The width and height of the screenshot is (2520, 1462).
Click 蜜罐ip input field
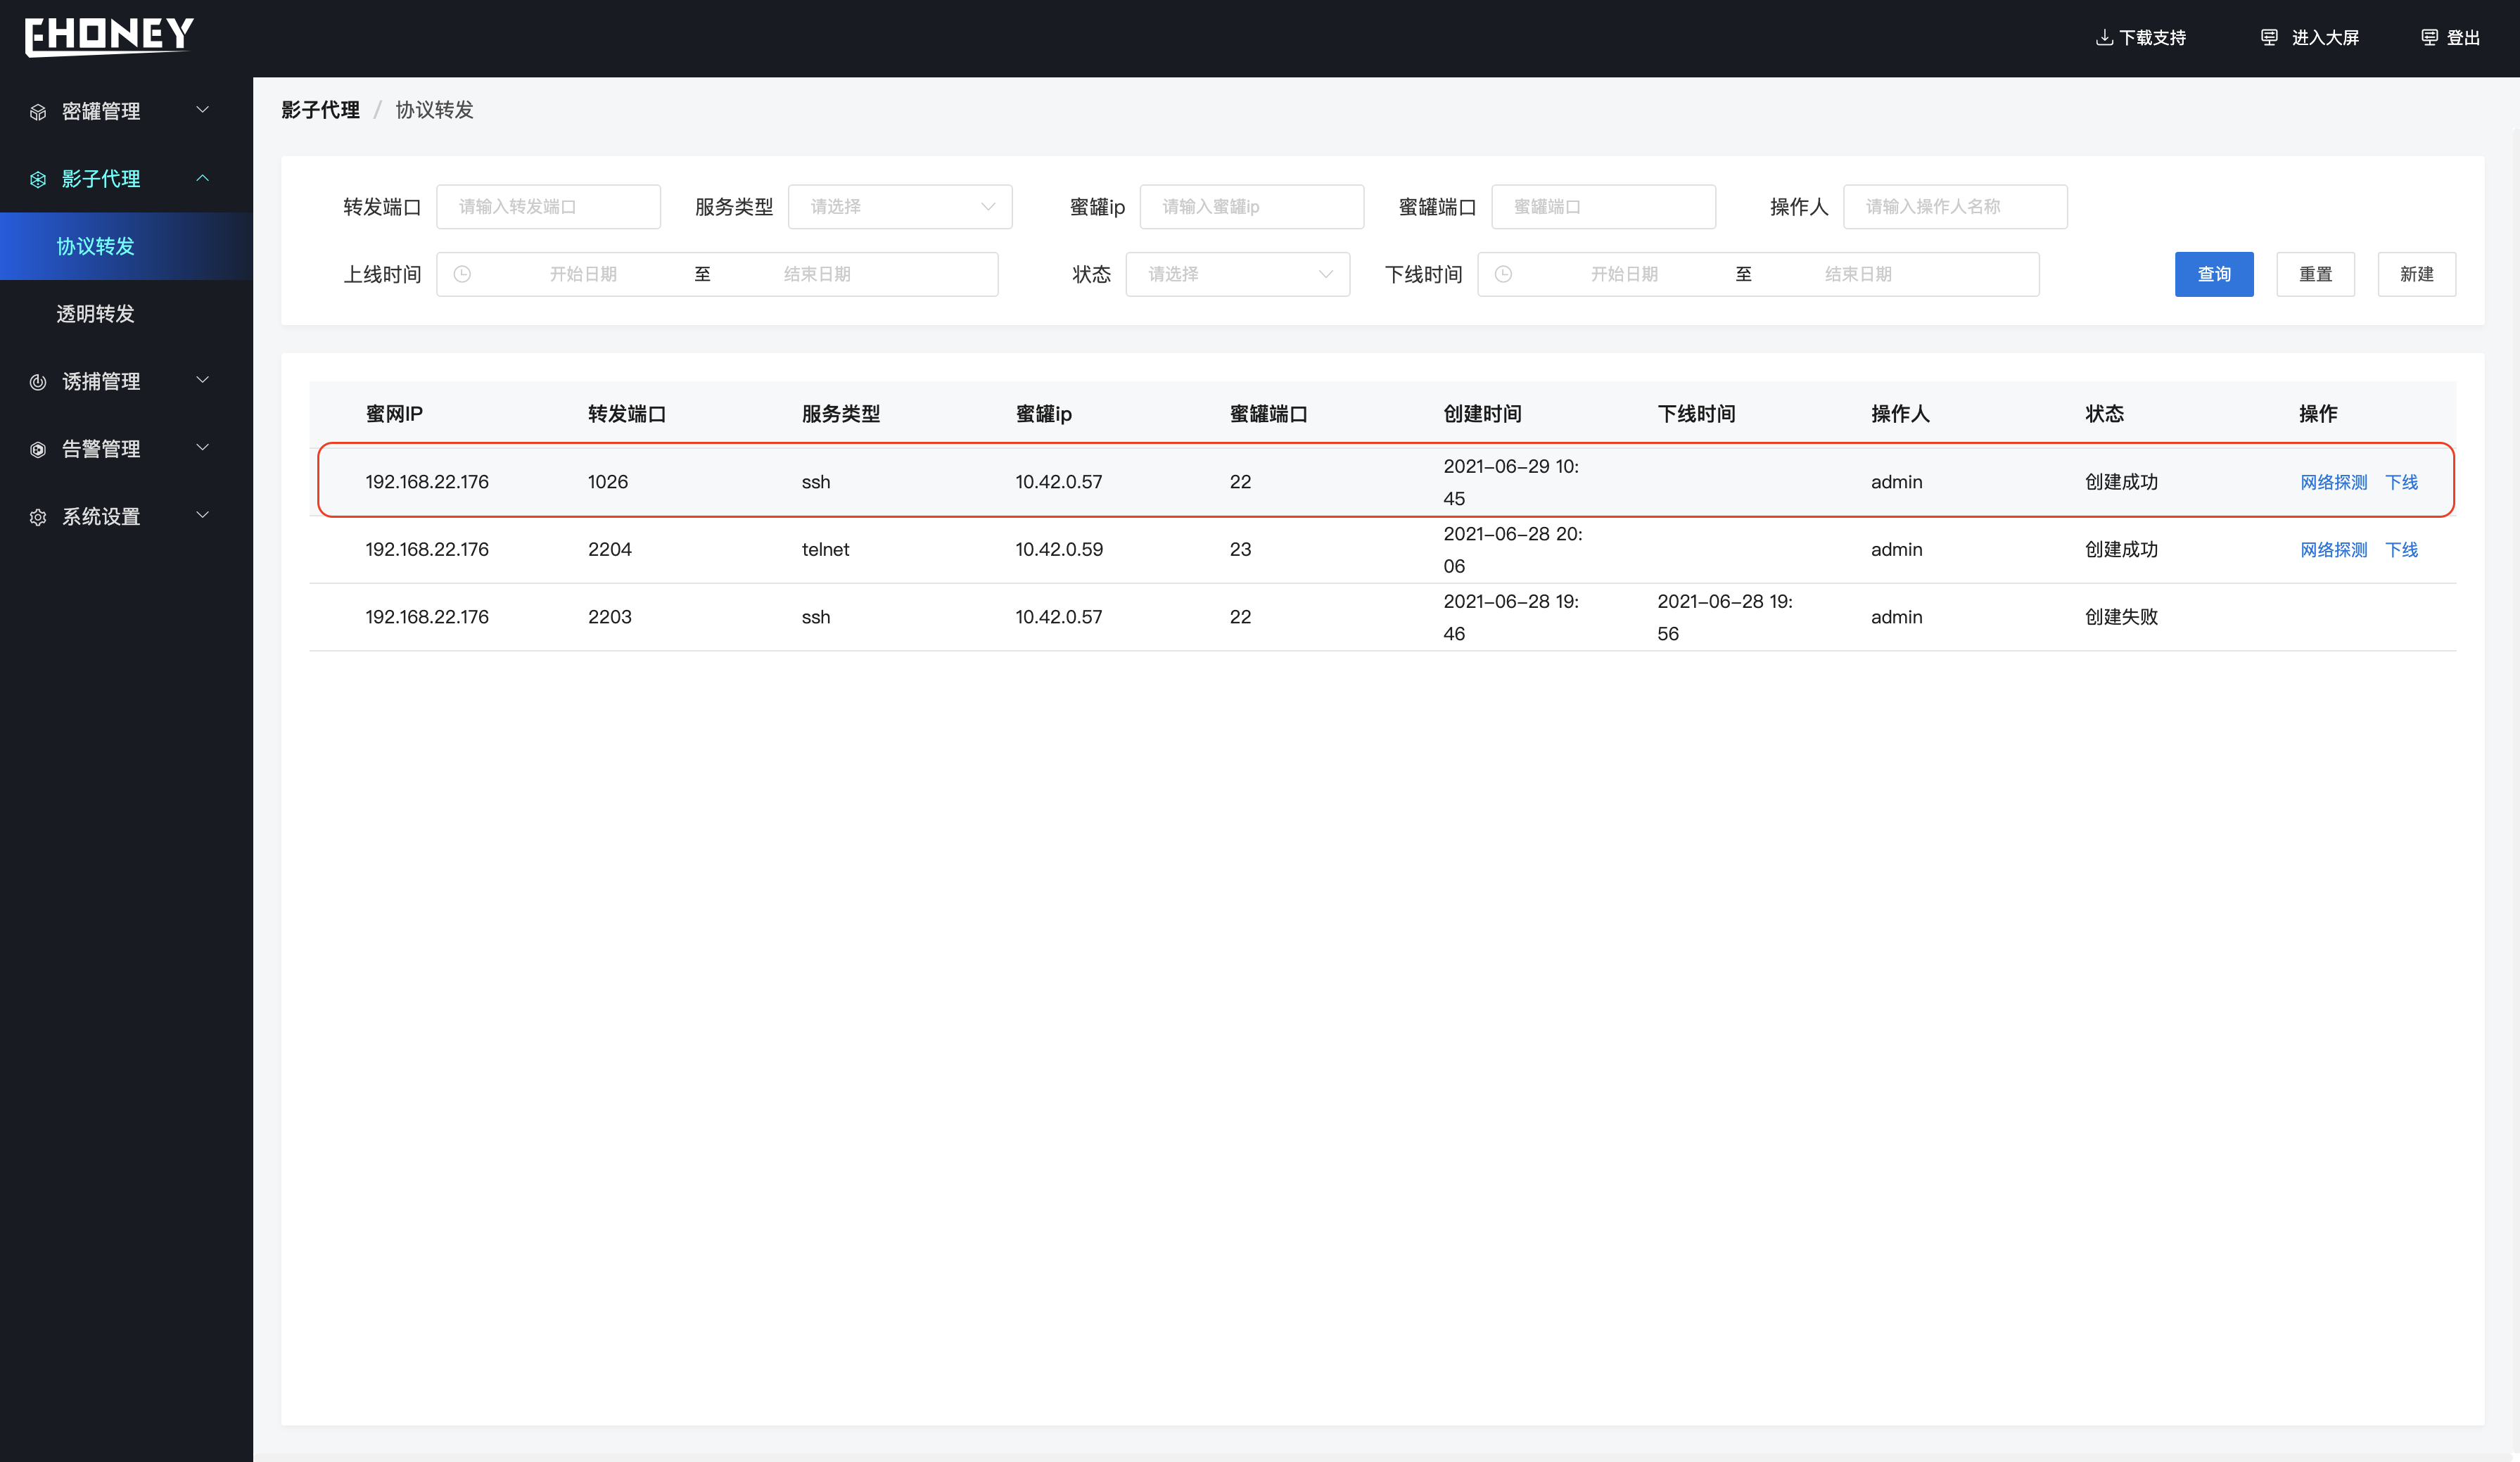1252,205
